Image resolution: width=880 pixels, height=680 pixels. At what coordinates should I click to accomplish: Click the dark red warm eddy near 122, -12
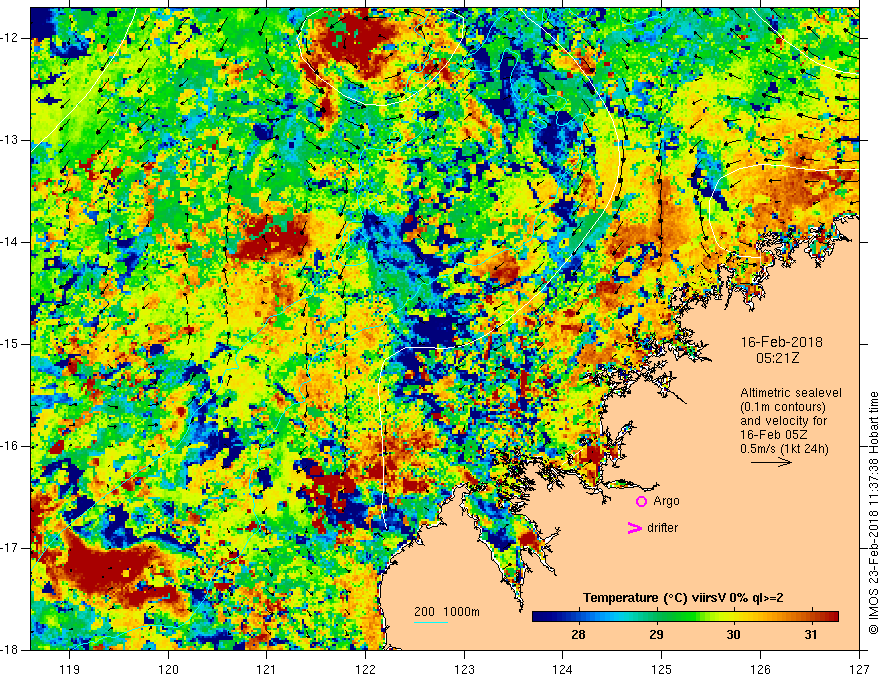pos(359,42)
